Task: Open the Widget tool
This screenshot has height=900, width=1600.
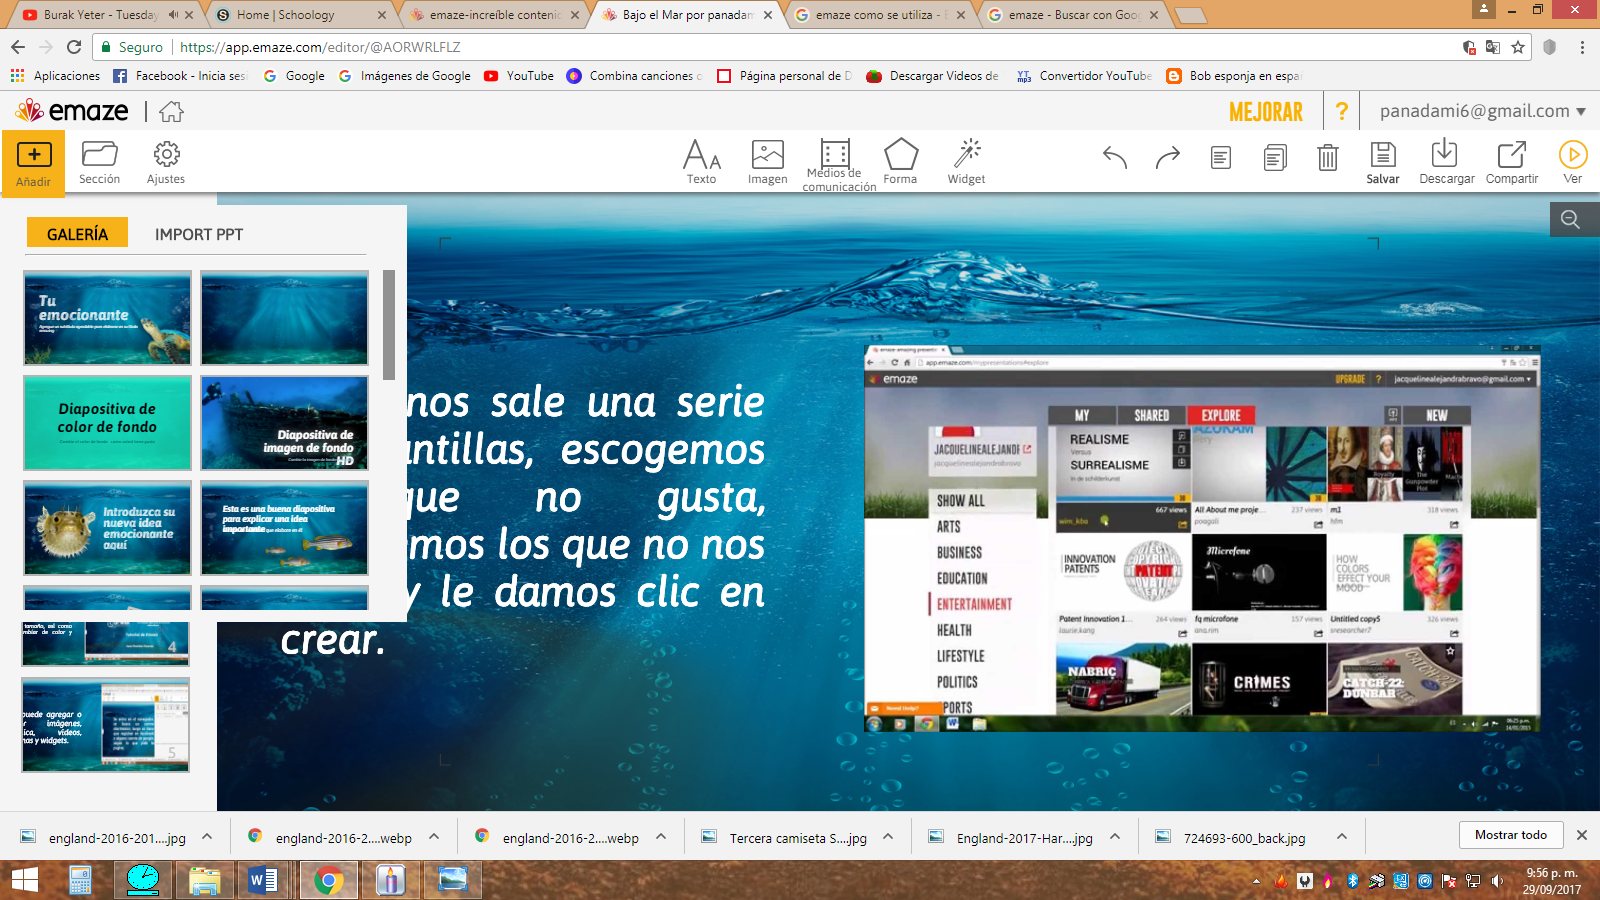Action: tap(966, 162)
